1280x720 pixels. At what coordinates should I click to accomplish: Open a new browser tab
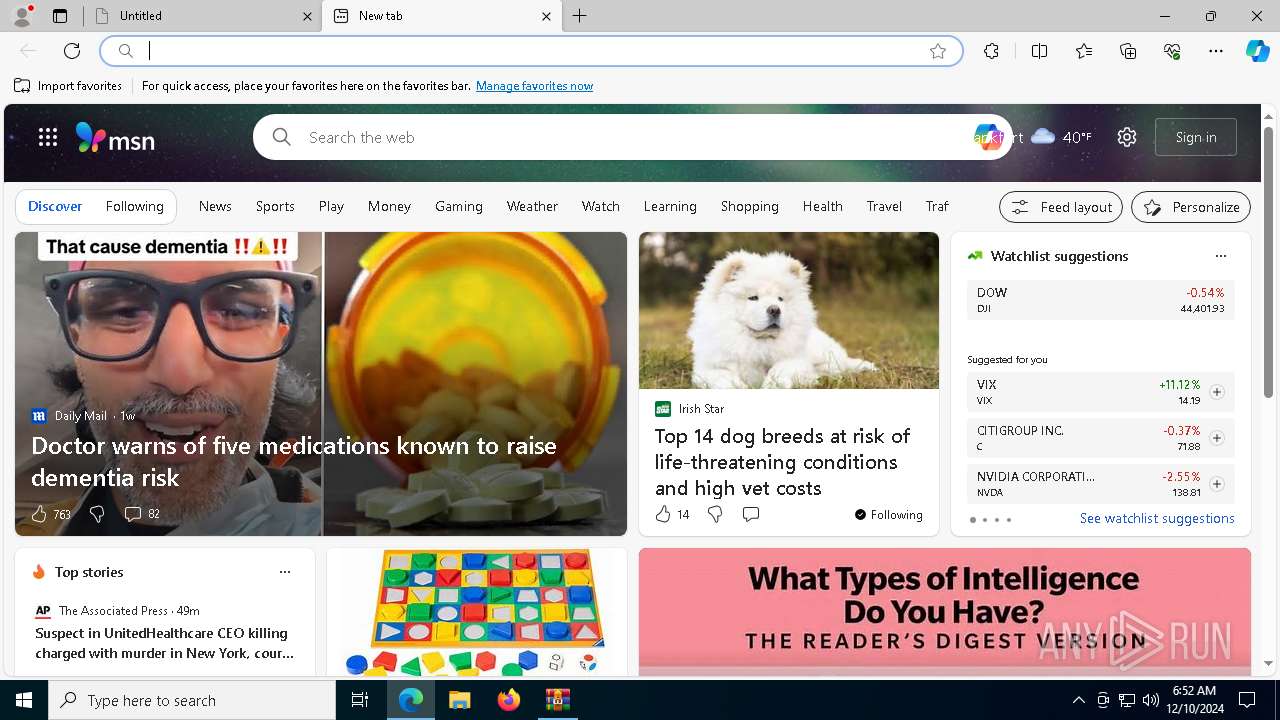click(x=580, y=16)
